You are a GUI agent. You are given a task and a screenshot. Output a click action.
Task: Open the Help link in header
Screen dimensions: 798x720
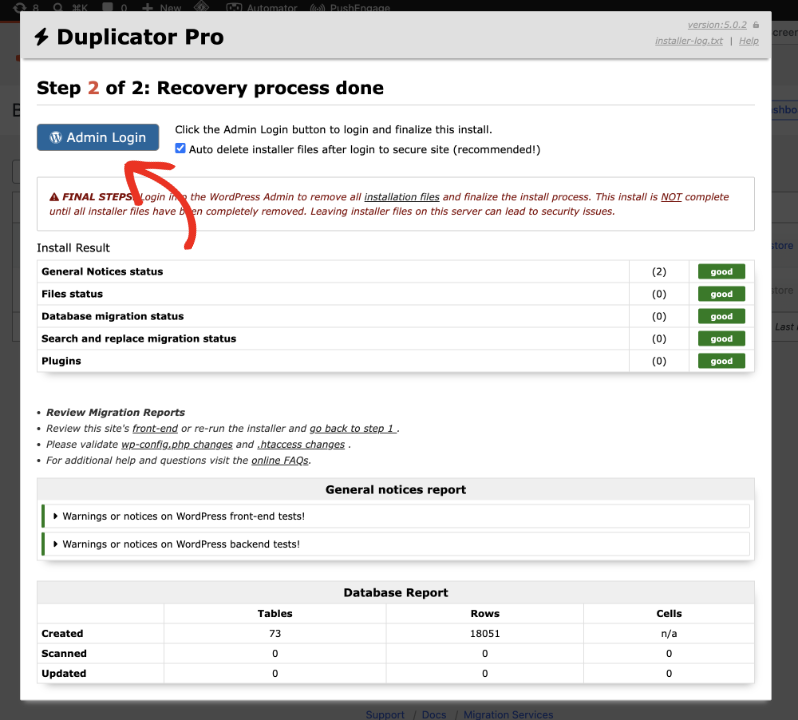point(749,41)
